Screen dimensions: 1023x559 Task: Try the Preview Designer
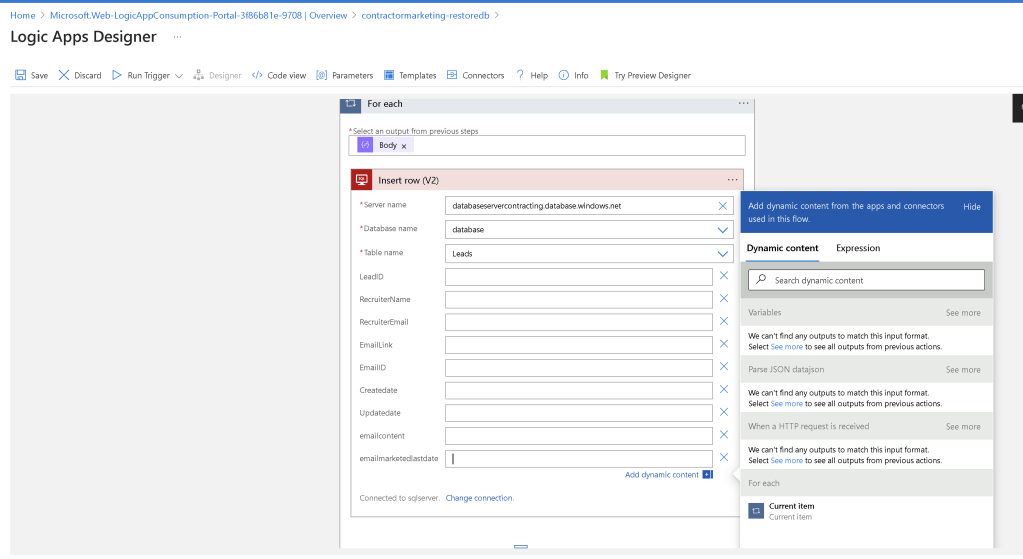(x=645, y=76)
